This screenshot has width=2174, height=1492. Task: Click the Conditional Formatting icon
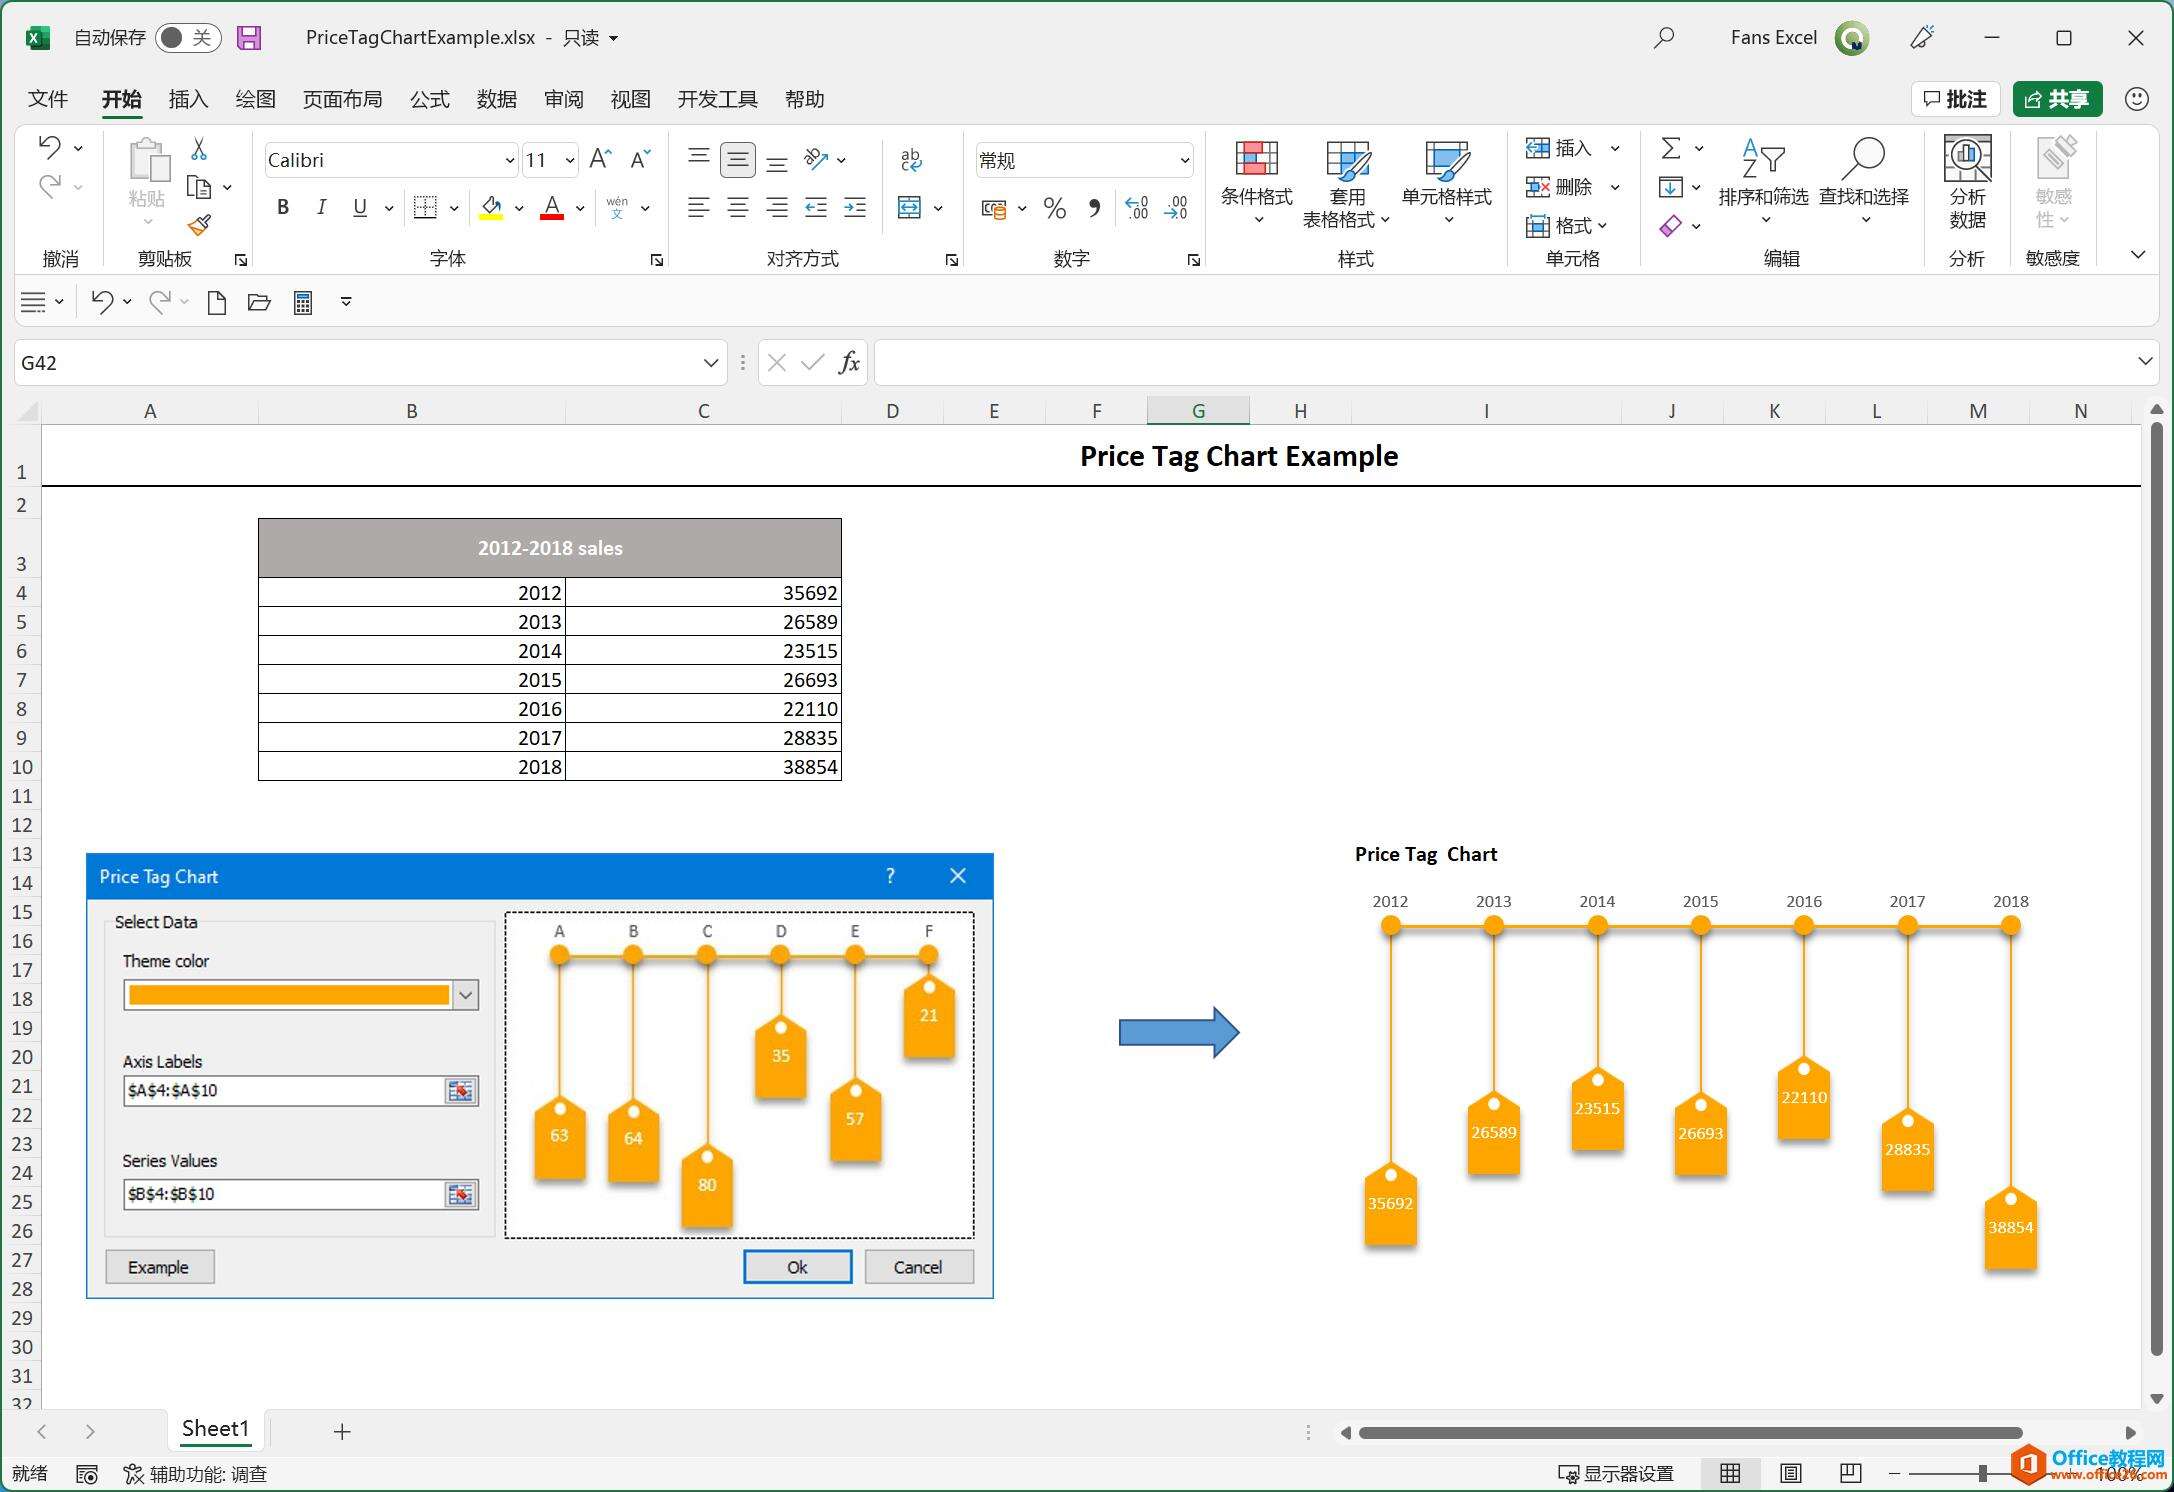1256,160
